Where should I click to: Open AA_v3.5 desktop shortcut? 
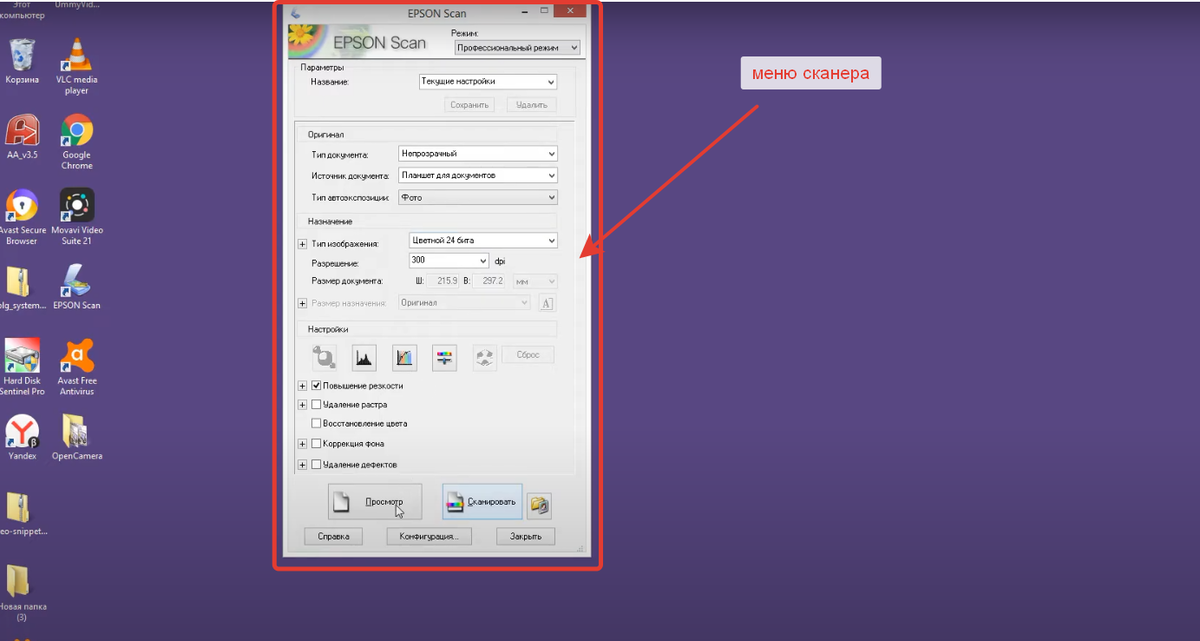[22, 138]
